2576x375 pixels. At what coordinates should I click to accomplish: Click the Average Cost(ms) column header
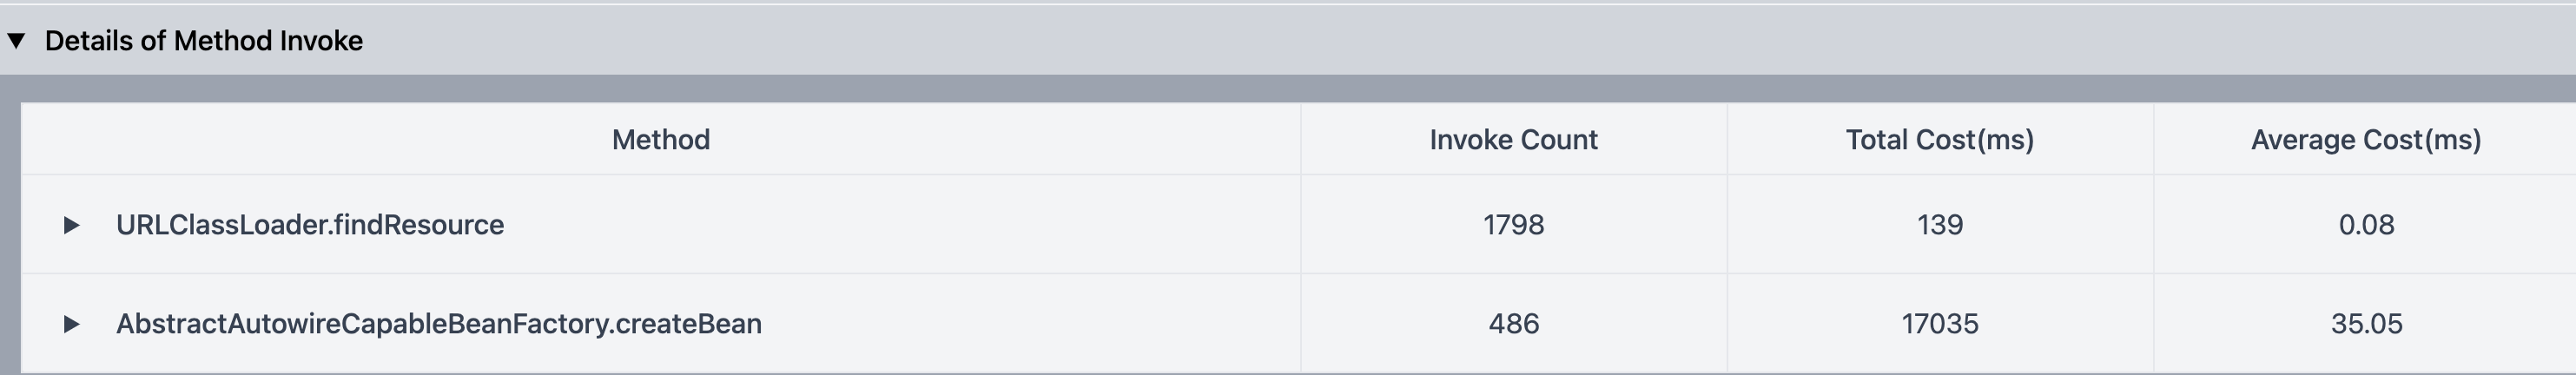(x=2365, y=140)
